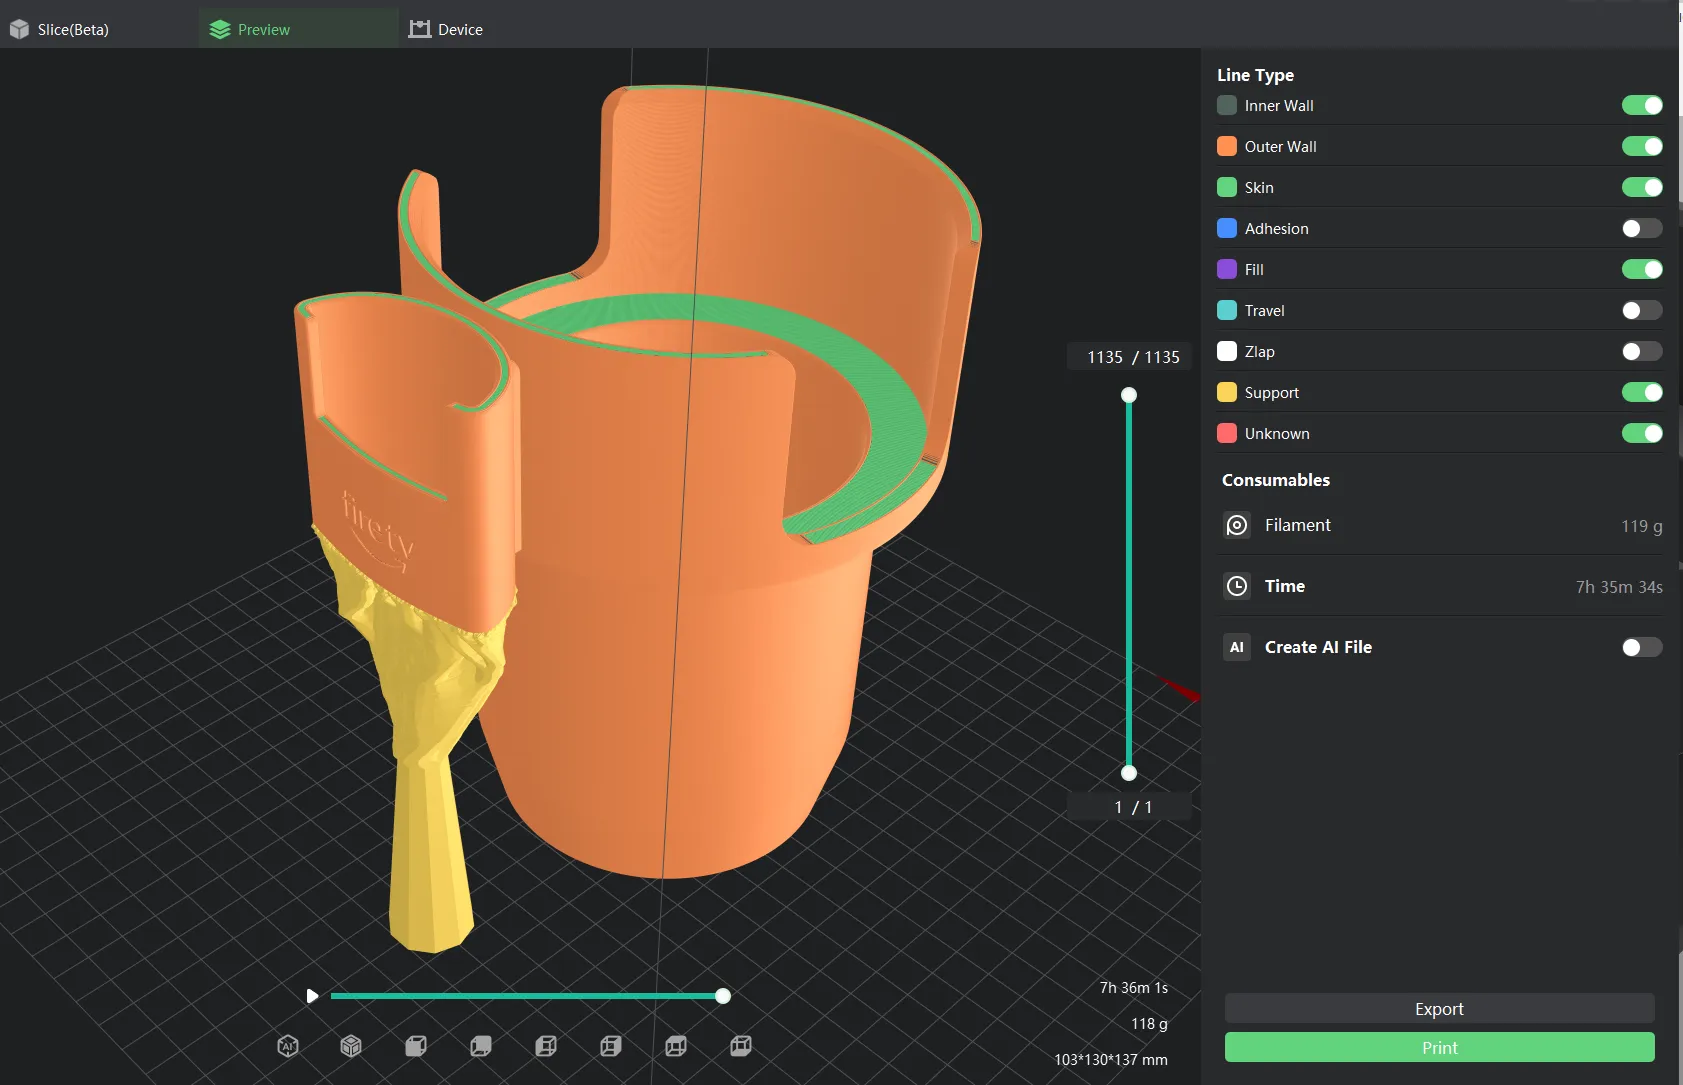Disable the Inner Wall line type toggle

[1641, 106]
